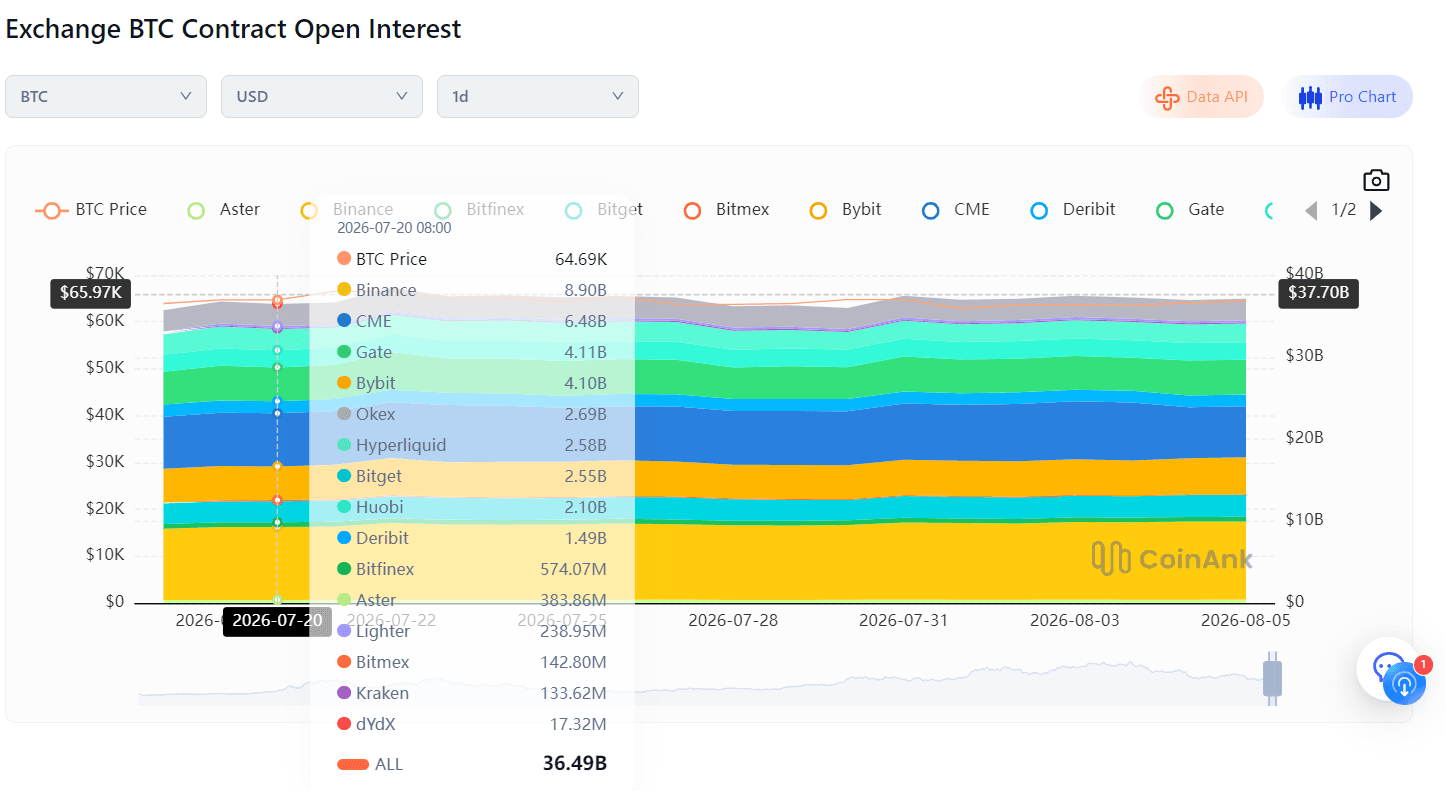The height and width of the screenshot is (791, 1446).
Task: Go to the previous legend page arrow
Action: click(1311, 210)
